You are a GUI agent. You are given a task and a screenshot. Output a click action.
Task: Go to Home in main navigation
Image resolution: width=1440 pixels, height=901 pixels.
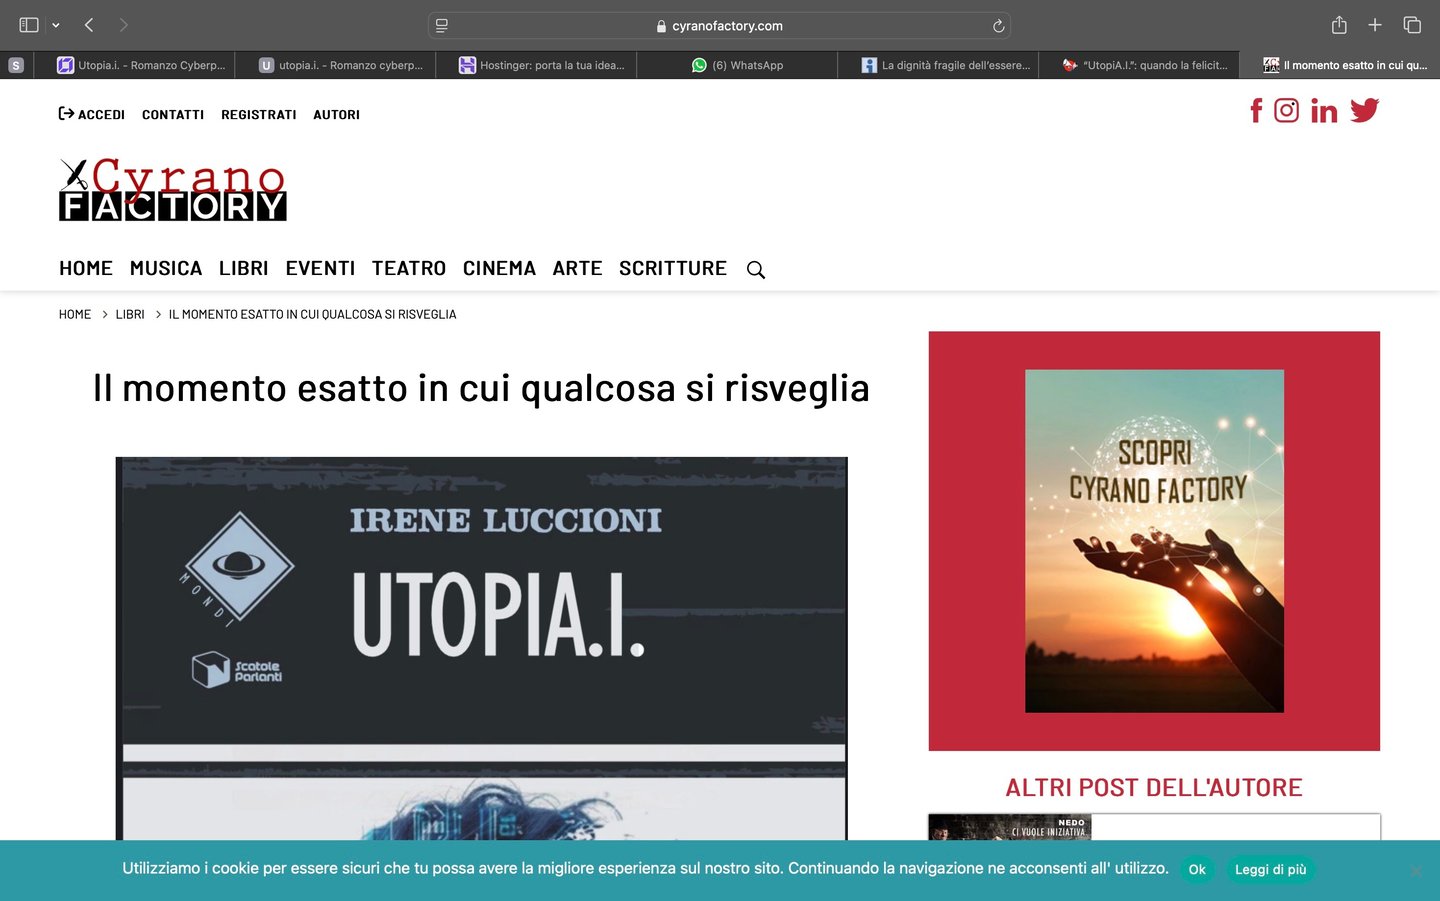(x=86, y=268)
